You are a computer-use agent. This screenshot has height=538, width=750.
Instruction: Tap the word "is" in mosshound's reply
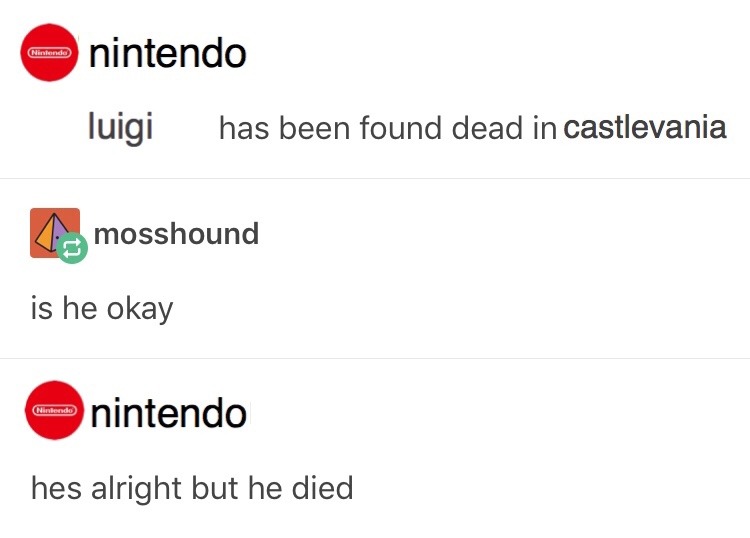click(x=41, y=308)
